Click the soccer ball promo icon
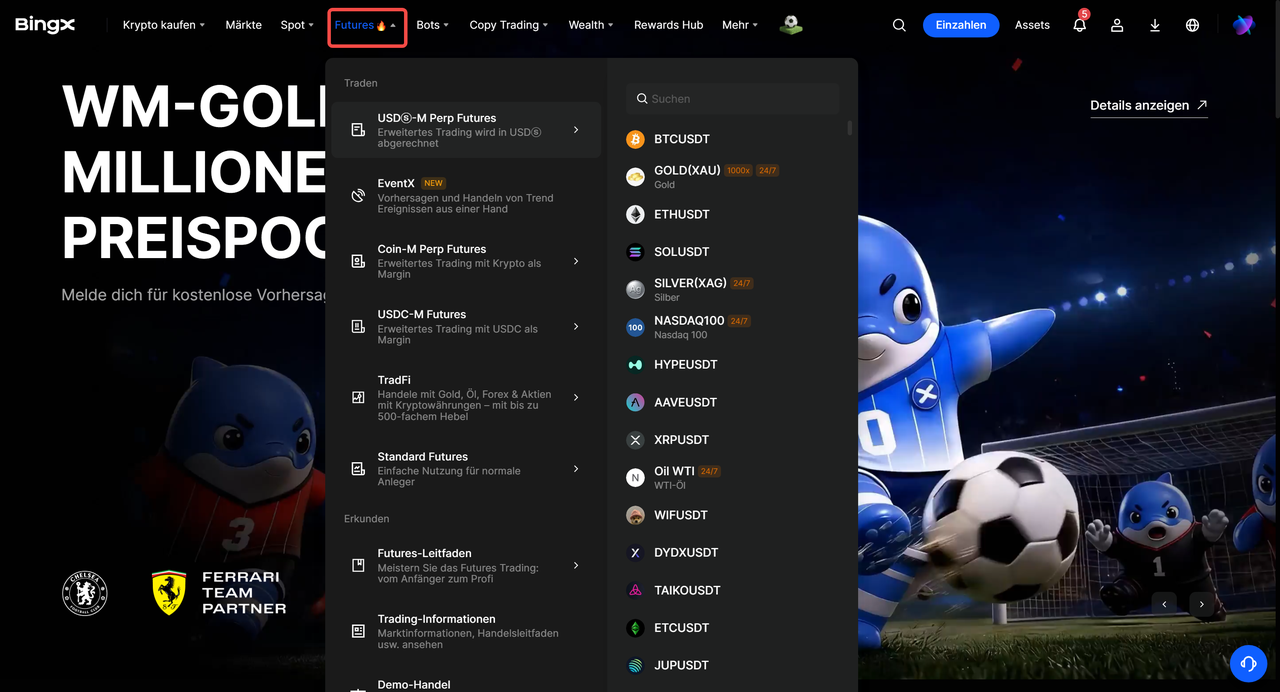Image resolution: width=1280 pixels, height=692 pixels. point(792,25)
